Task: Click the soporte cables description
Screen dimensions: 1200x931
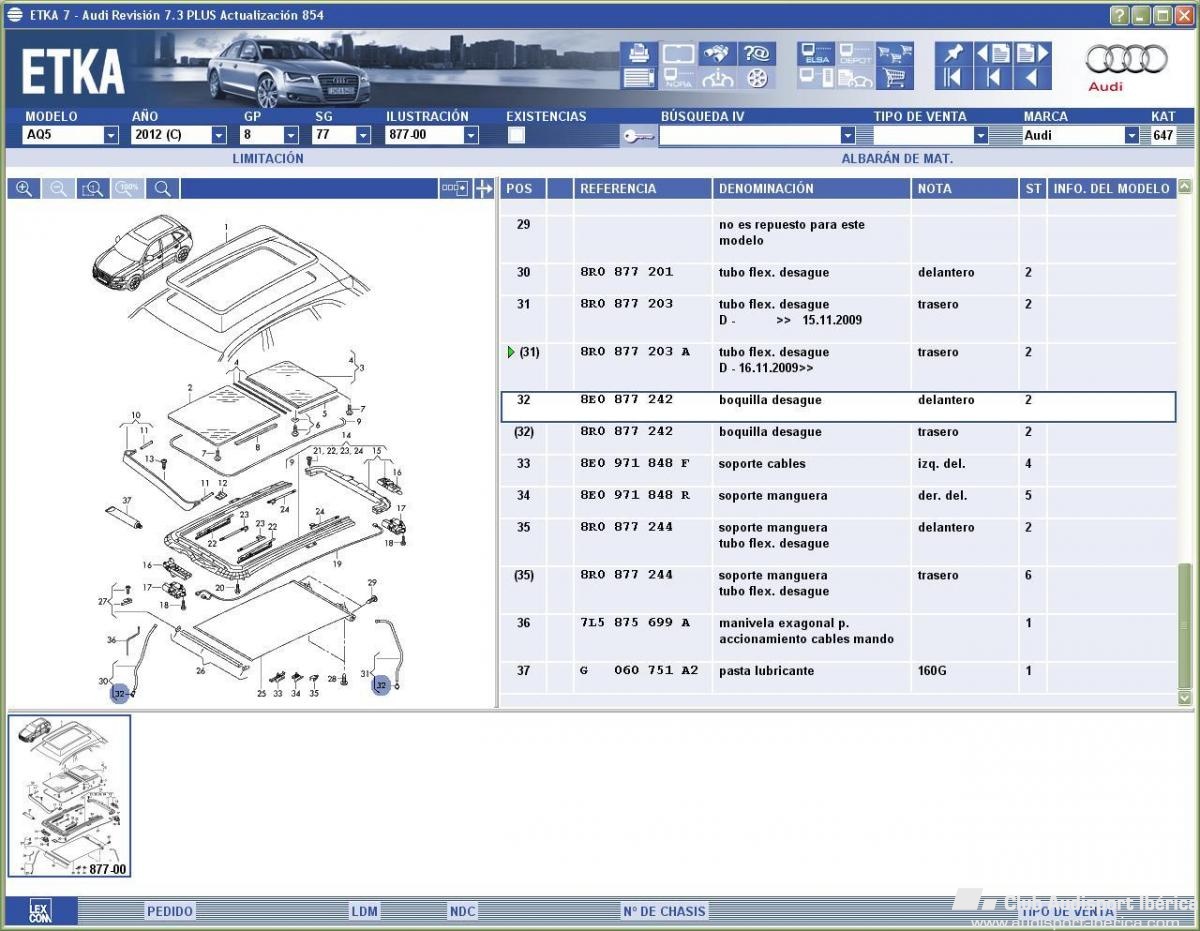Action: (x=762, y=464)
